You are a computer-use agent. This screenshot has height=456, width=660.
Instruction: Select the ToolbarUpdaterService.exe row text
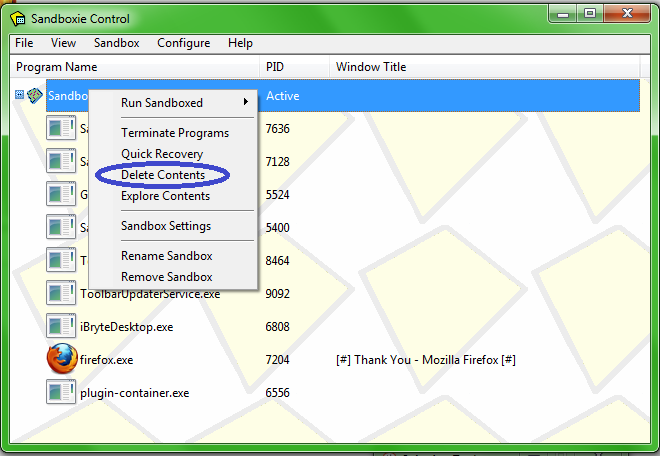pos(150,294)
